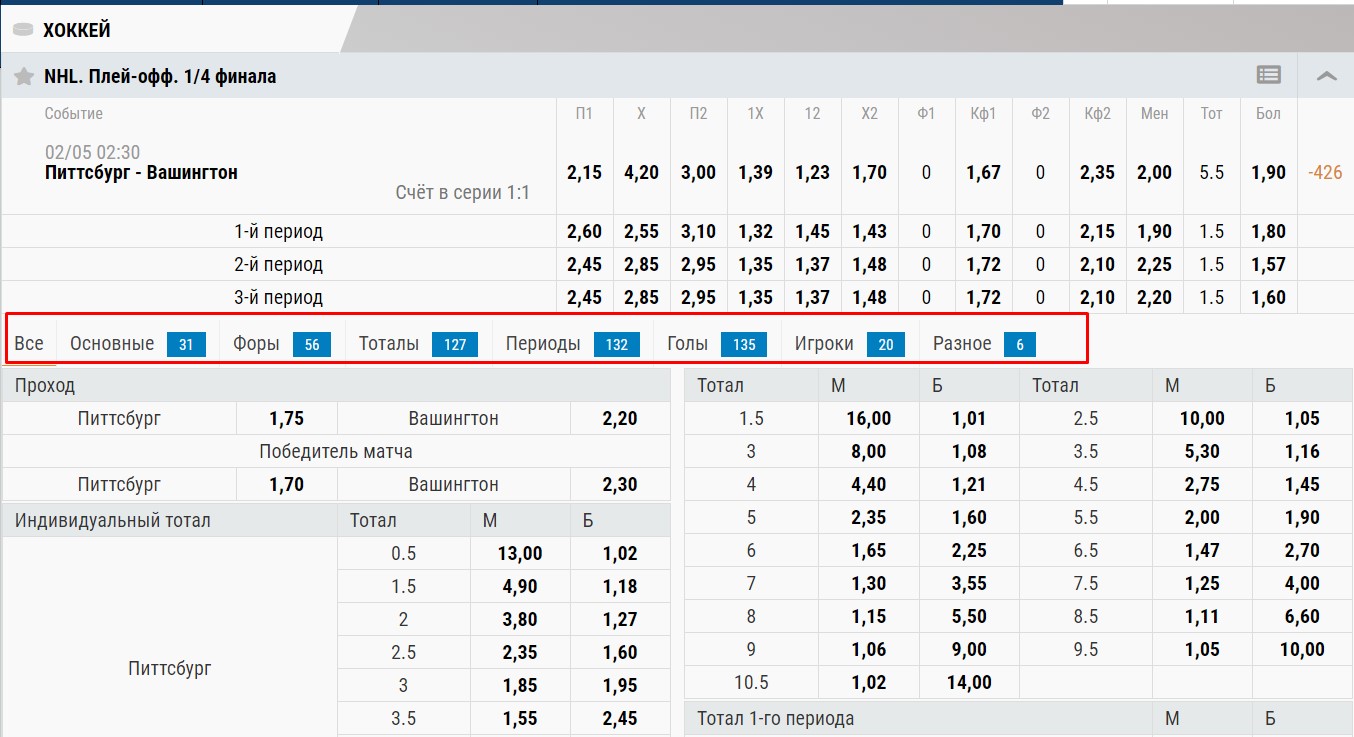Pick total 8 over 5,50
The height and width of the screenshot is (737, 1354).
point(969,616)
